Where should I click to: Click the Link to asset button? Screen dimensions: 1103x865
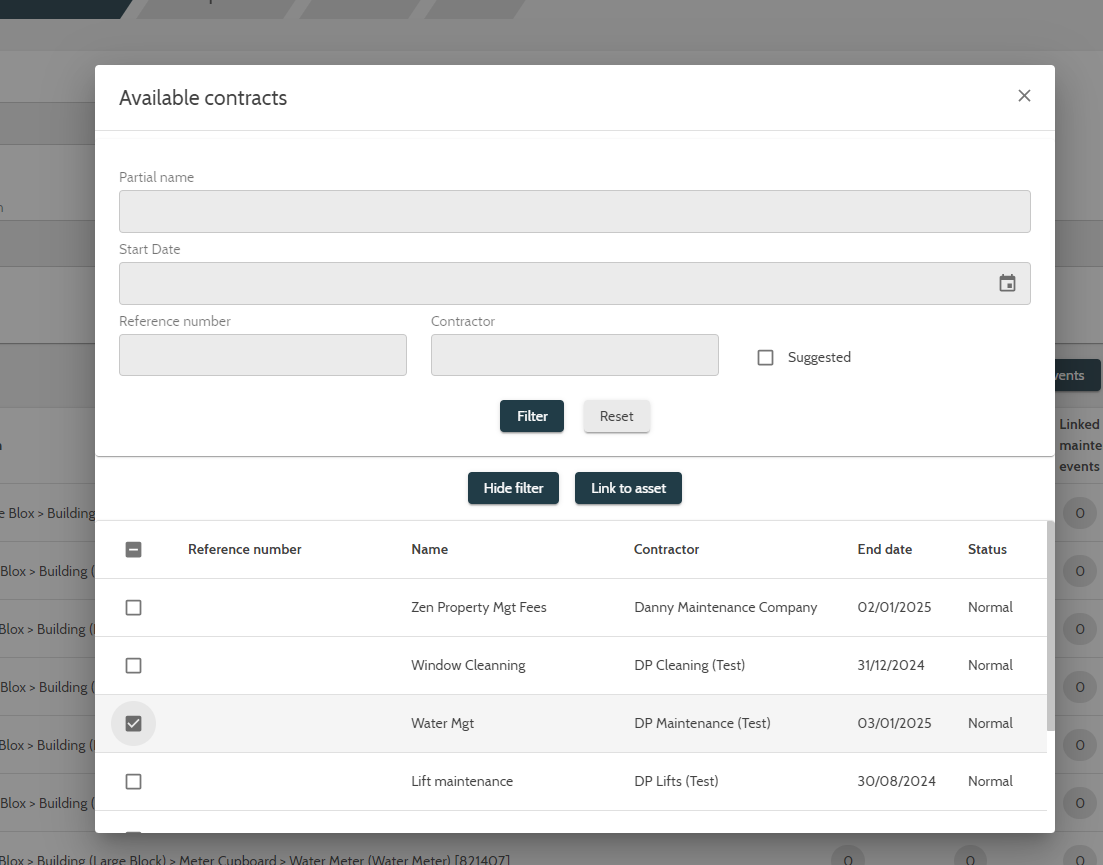coord(628,488)
